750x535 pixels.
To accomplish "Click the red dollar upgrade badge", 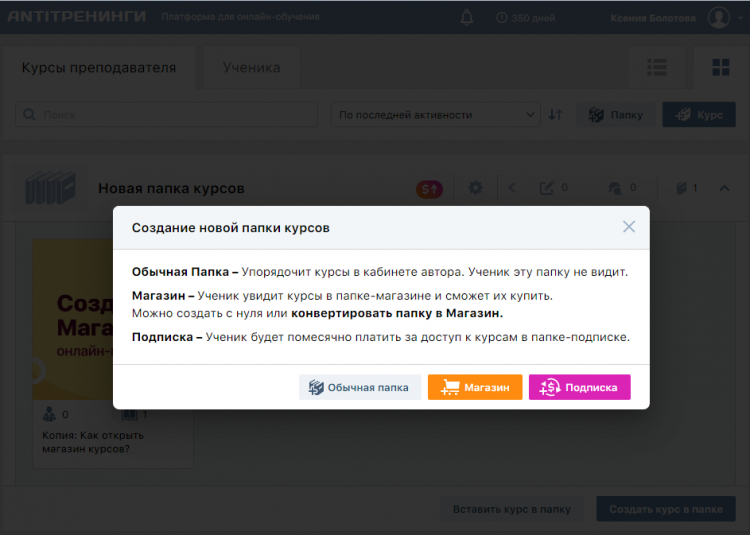I will click(429, 189).
